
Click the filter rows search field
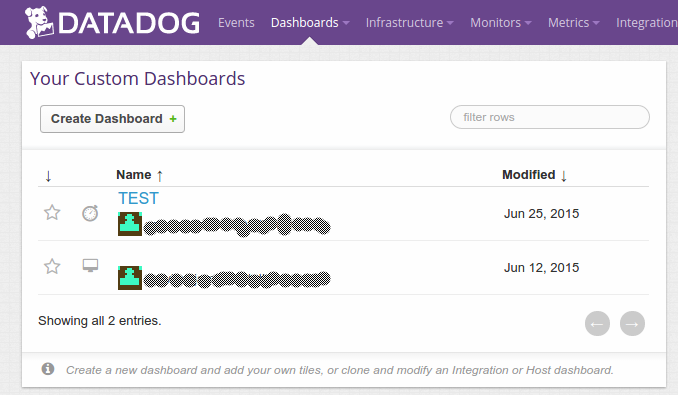(549, 117)
